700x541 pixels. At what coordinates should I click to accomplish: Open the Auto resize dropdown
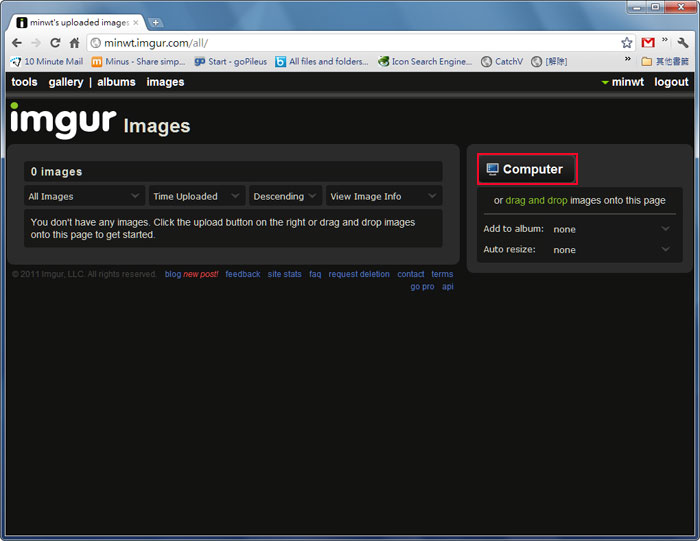[612, 250]
